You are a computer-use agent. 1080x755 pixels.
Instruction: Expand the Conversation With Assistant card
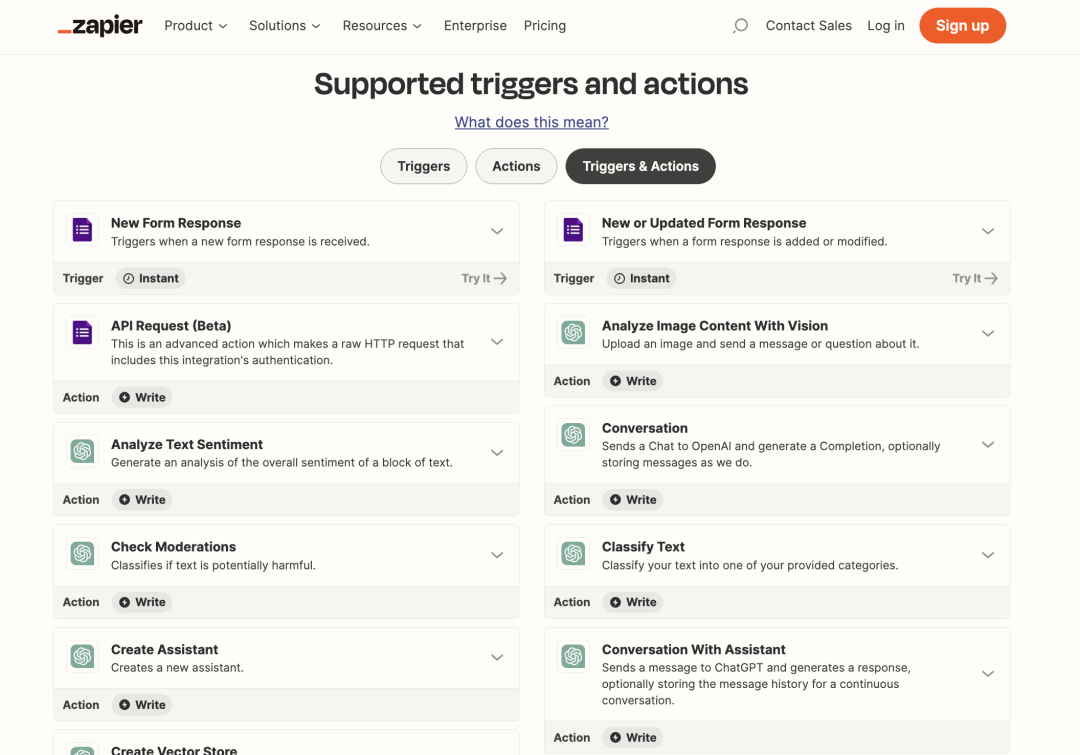click(988, 674)
